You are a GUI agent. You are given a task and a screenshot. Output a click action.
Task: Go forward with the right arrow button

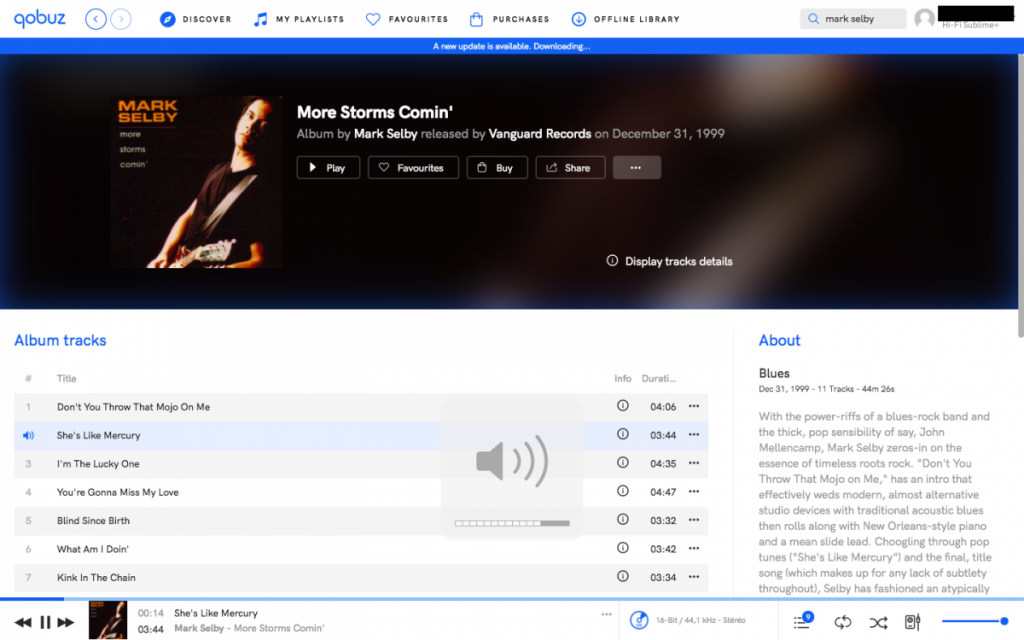[x=121, y=19]
